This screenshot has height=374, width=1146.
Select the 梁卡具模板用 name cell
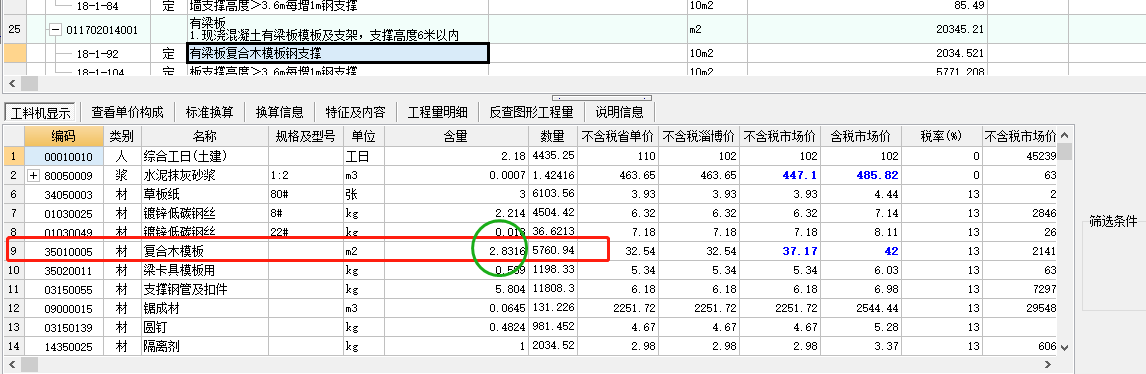coord(205,270)
